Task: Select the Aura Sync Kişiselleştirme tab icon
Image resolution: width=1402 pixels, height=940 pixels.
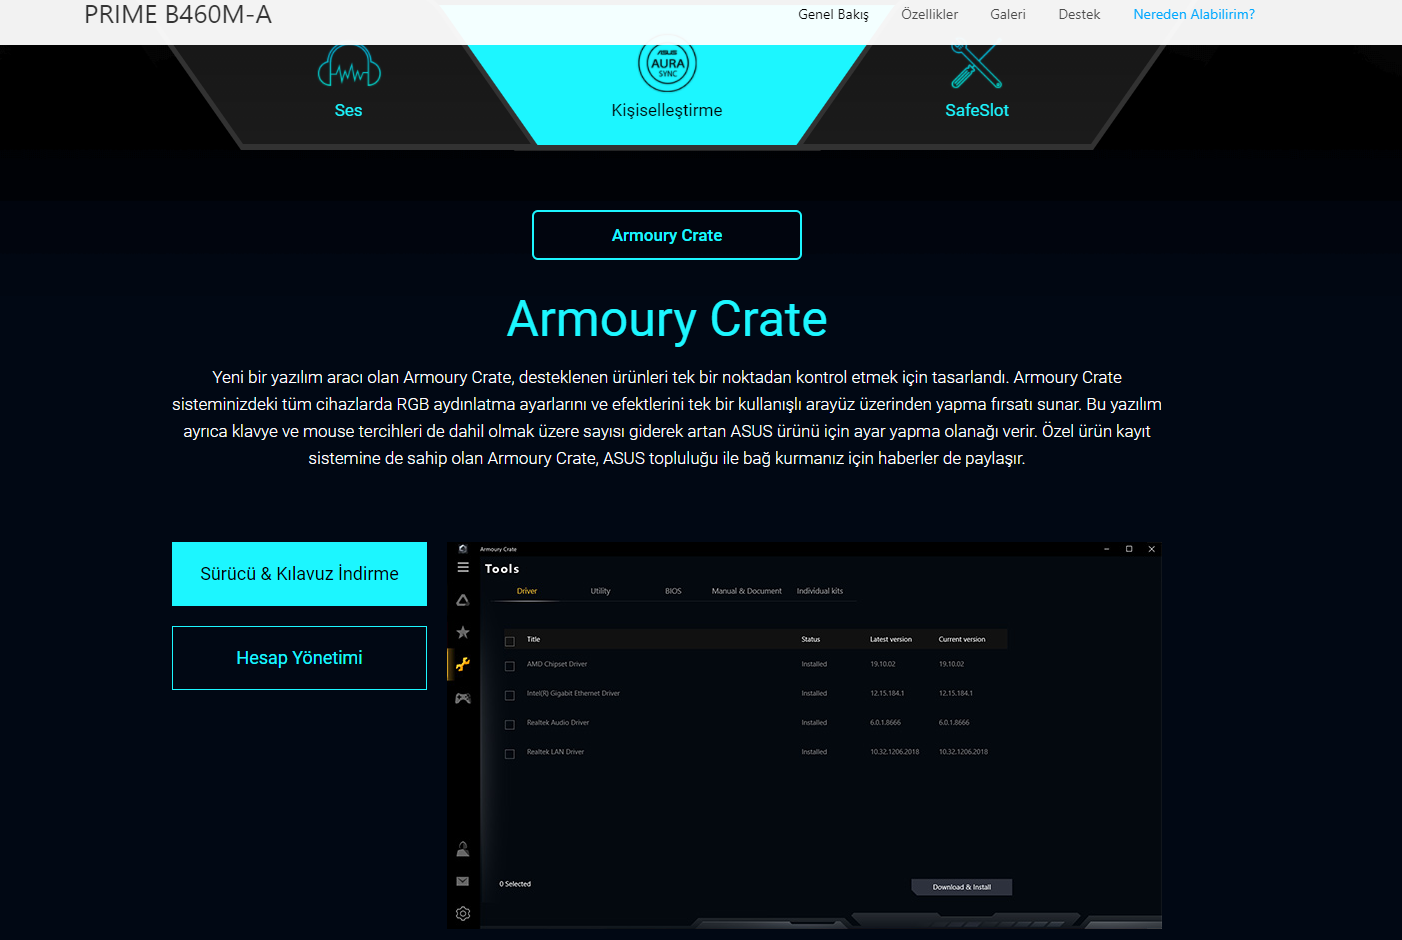Action: (667, 65)
